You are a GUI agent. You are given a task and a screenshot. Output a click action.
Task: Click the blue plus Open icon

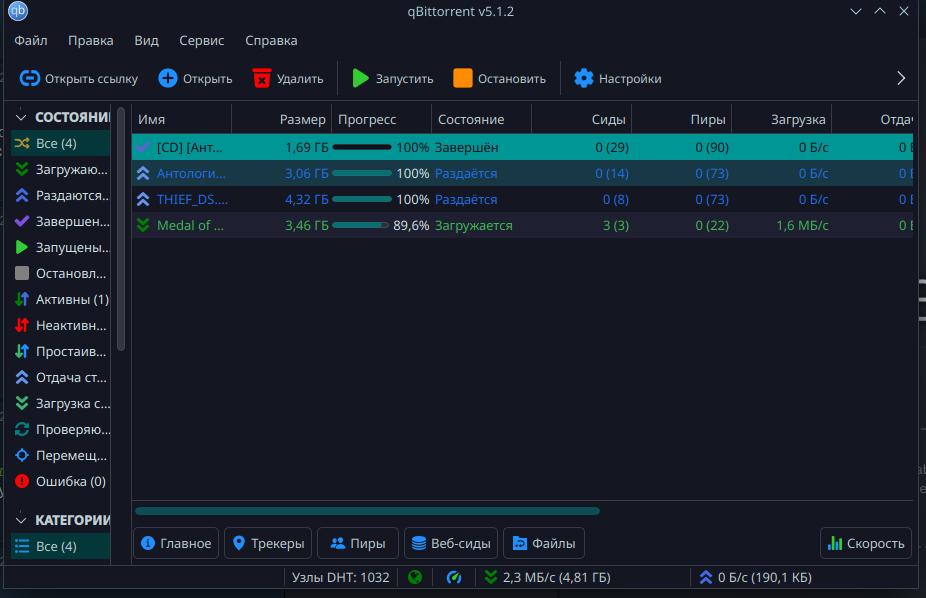168,79
